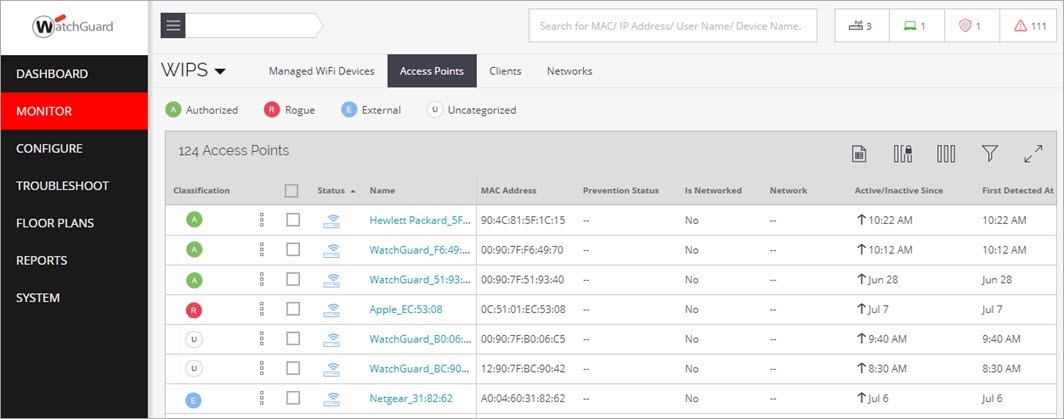Click the Active/Inactive Since column header
This screenshot has height=419, width=1064.
(898, 191)
